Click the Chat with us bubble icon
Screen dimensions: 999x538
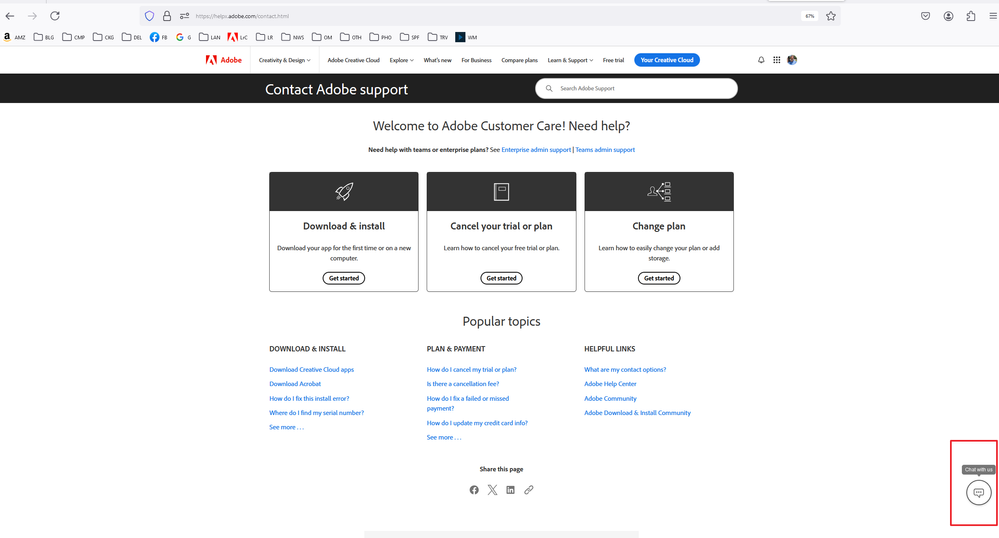[979, 493]
